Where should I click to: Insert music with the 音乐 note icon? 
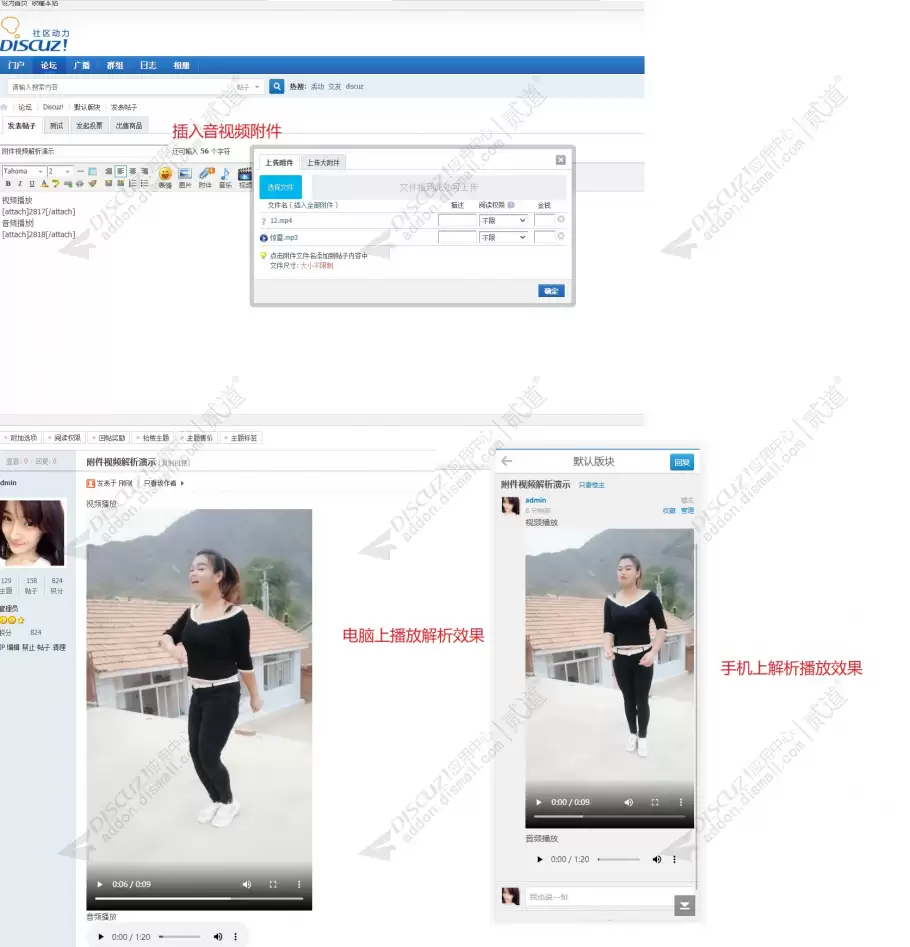pyautogui.click(x=224, y=173)
